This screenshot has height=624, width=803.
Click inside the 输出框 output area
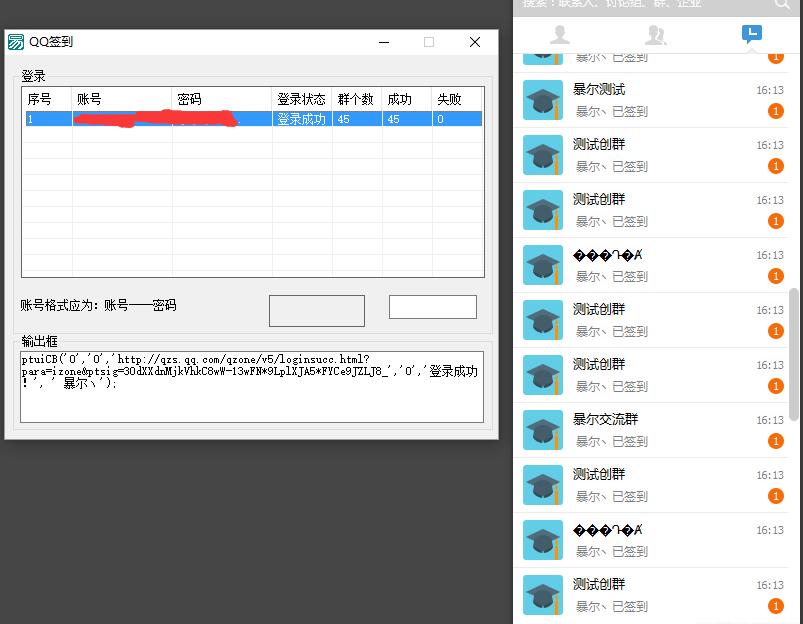[x=250, y=385]
